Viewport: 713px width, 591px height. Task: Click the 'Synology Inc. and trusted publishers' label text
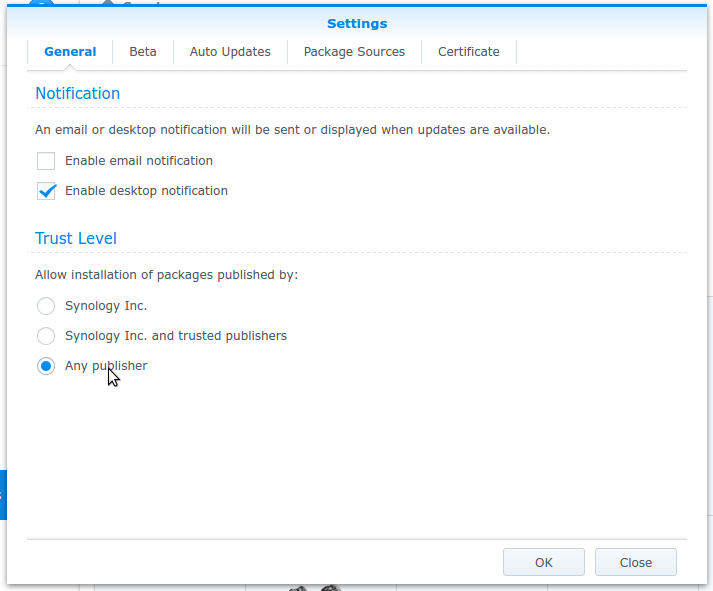(x=176, y=336)
